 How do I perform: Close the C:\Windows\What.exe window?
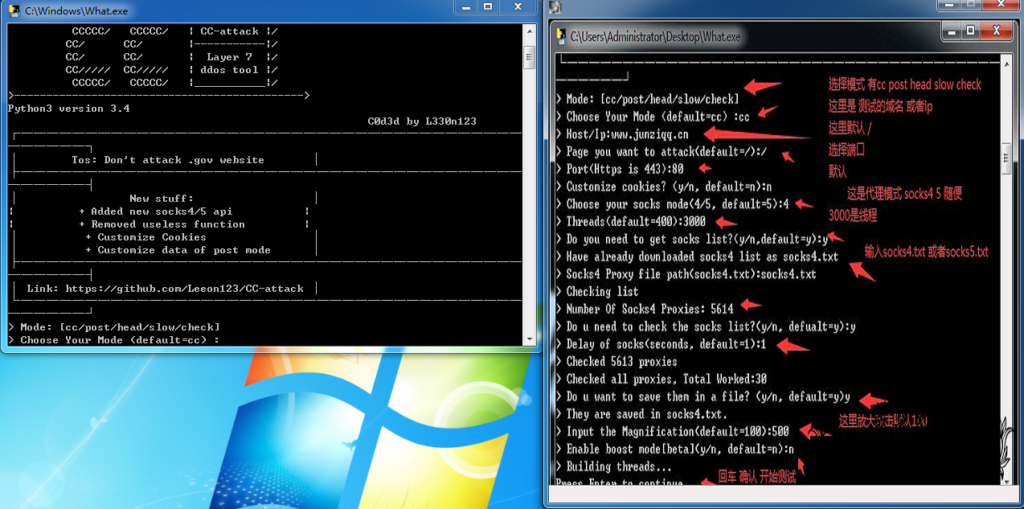(517, 7)
